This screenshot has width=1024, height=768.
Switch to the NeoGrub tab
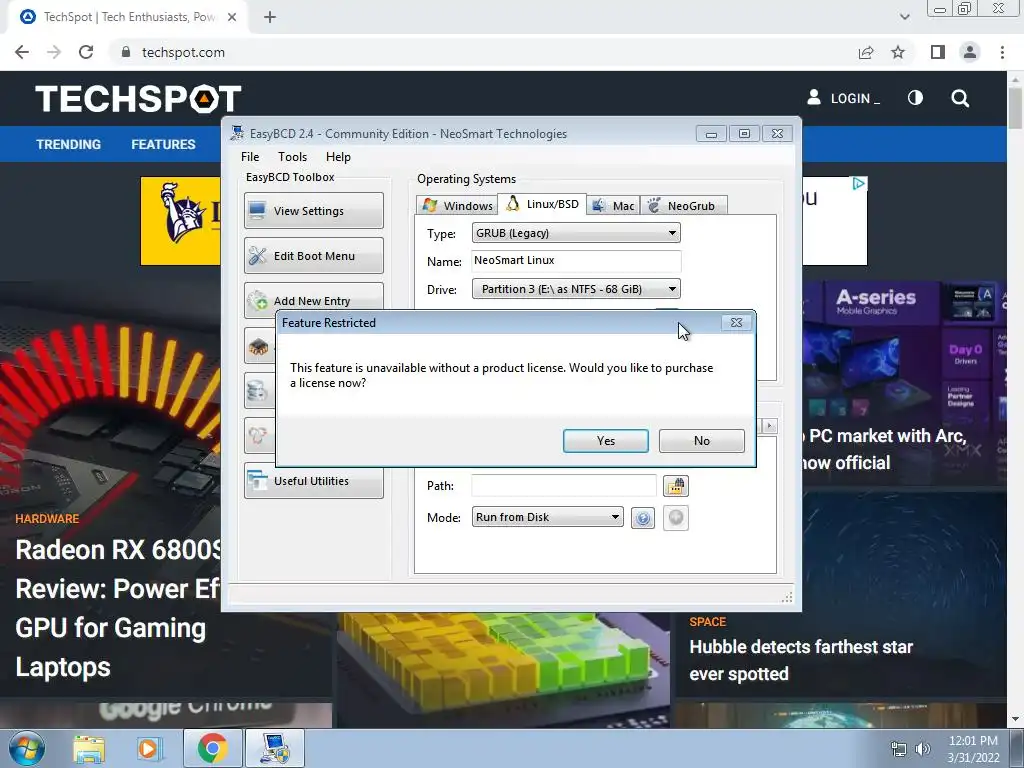click(682, 206)
